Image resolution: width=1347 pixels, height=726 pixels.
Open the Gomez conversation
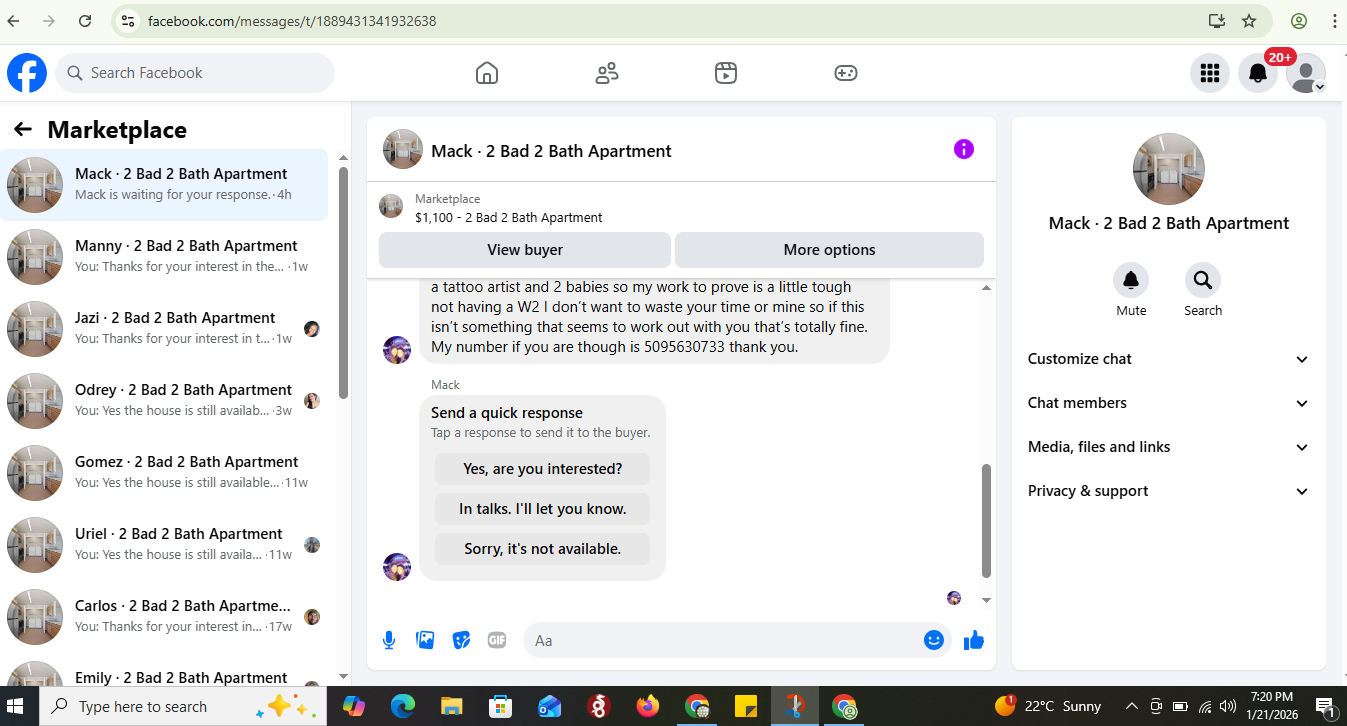(164, 472)
